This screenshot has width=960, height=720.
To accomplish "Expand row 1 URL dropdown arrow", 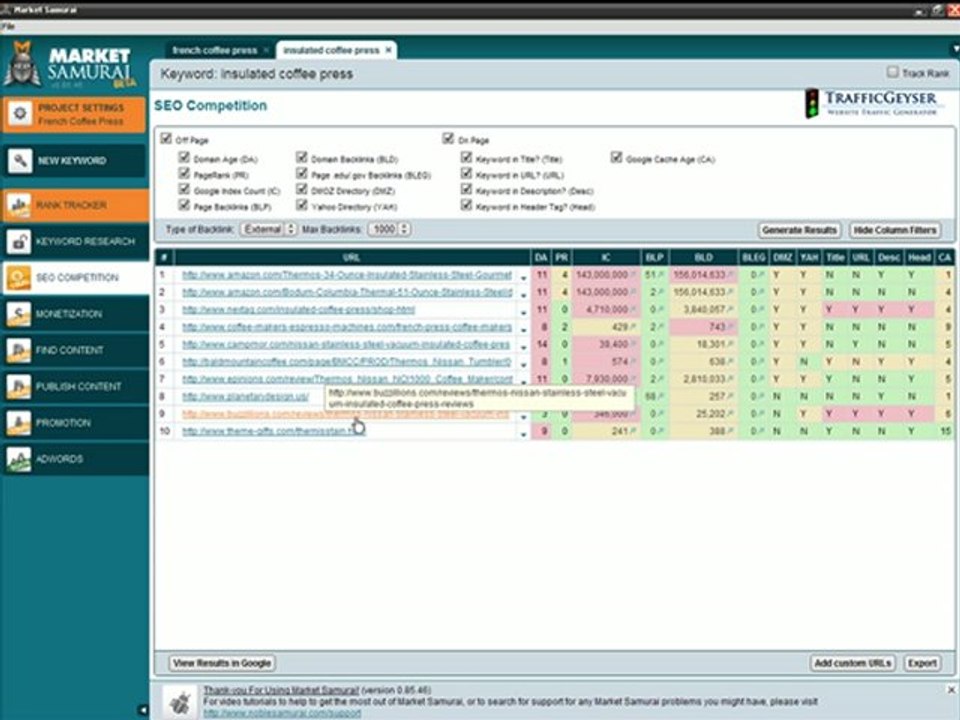I will [x=523, y=277].
